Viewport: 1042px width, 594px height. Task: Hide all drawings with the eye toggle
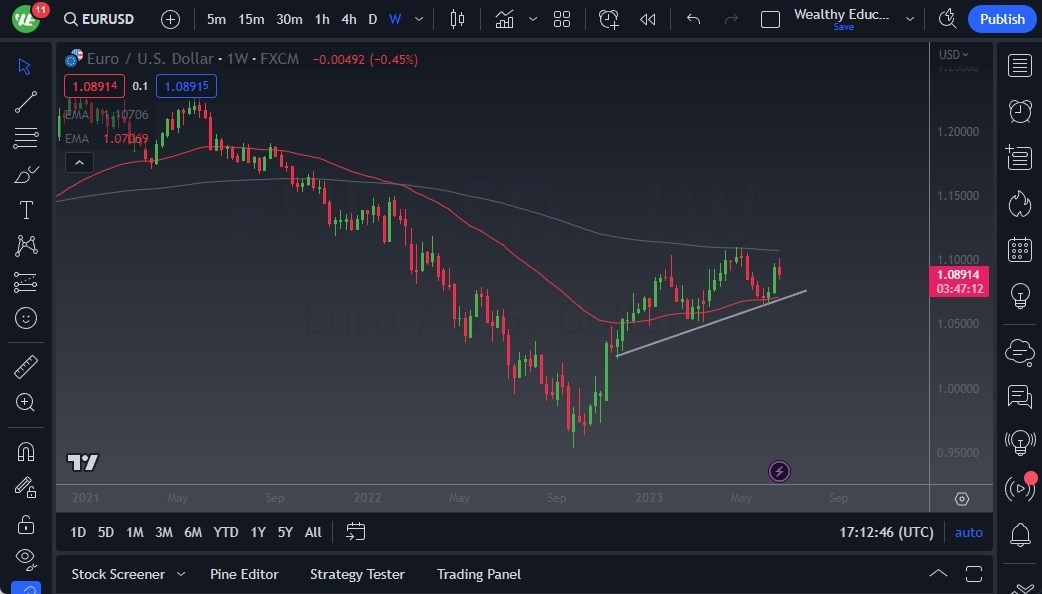tap(26, 559)
